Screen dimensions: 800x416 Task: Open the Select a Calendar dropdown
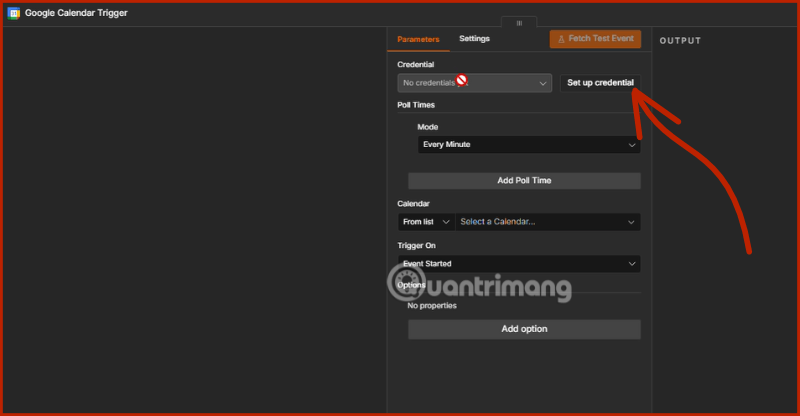point(548,222)
